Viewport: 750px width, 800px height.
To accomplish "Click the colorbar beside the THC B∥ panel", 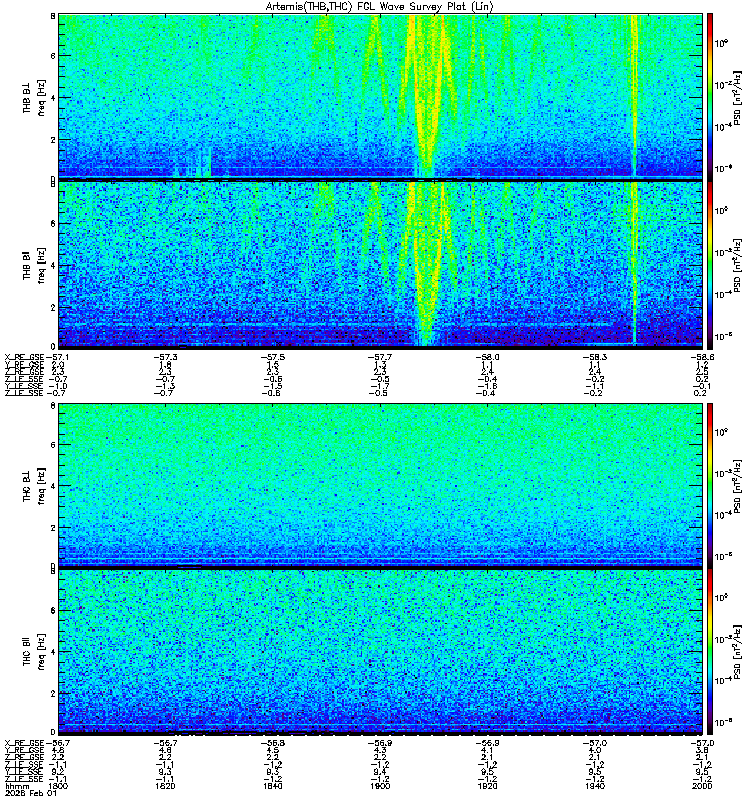I will 710,652.
